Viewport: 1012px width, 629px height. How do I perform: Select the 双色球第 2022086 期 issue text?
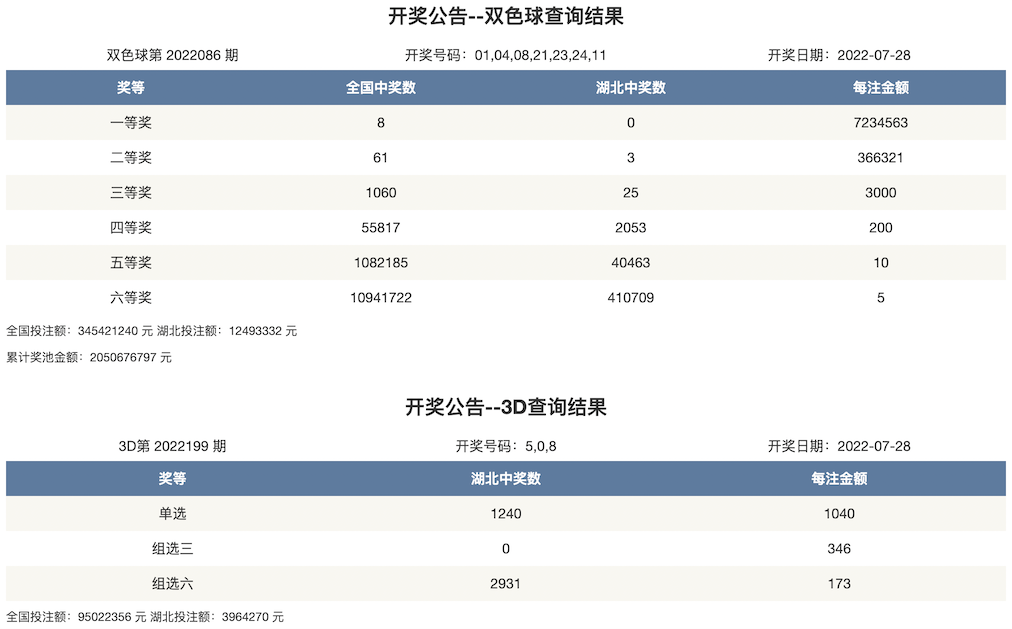click(172, 55)
